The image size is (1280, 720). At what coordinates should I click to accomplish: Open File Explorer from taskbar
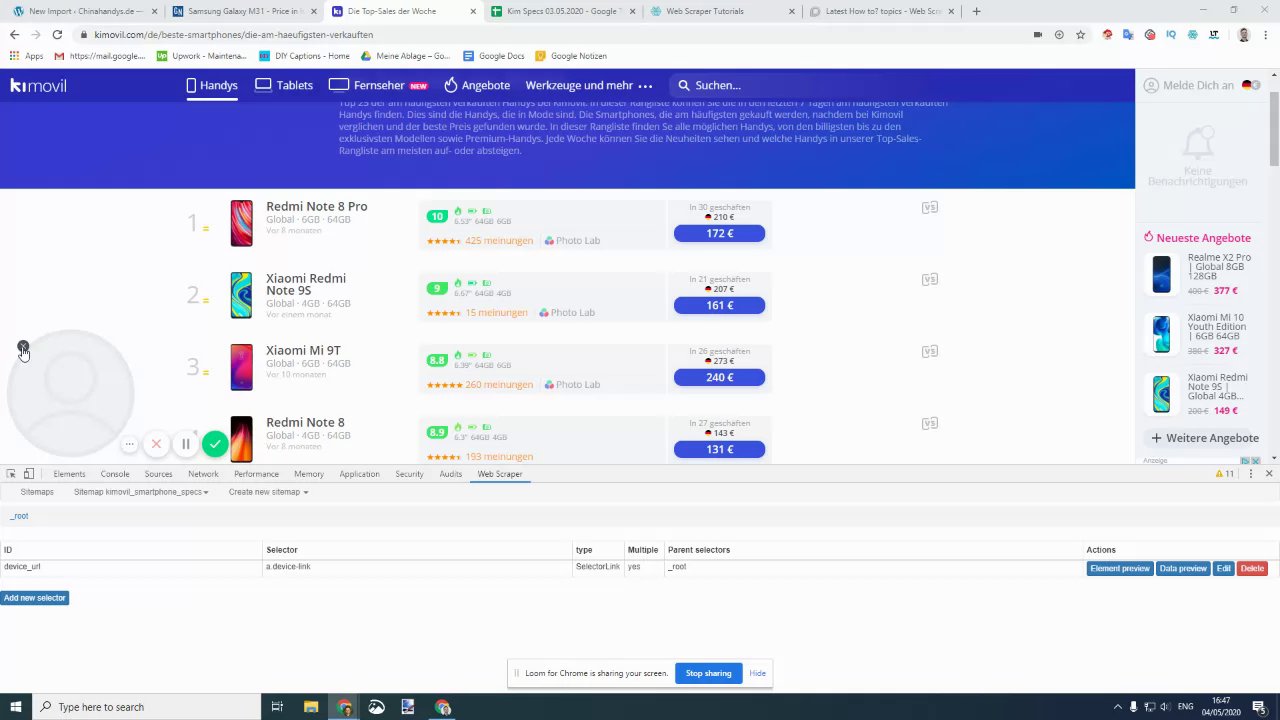(311, 707)
